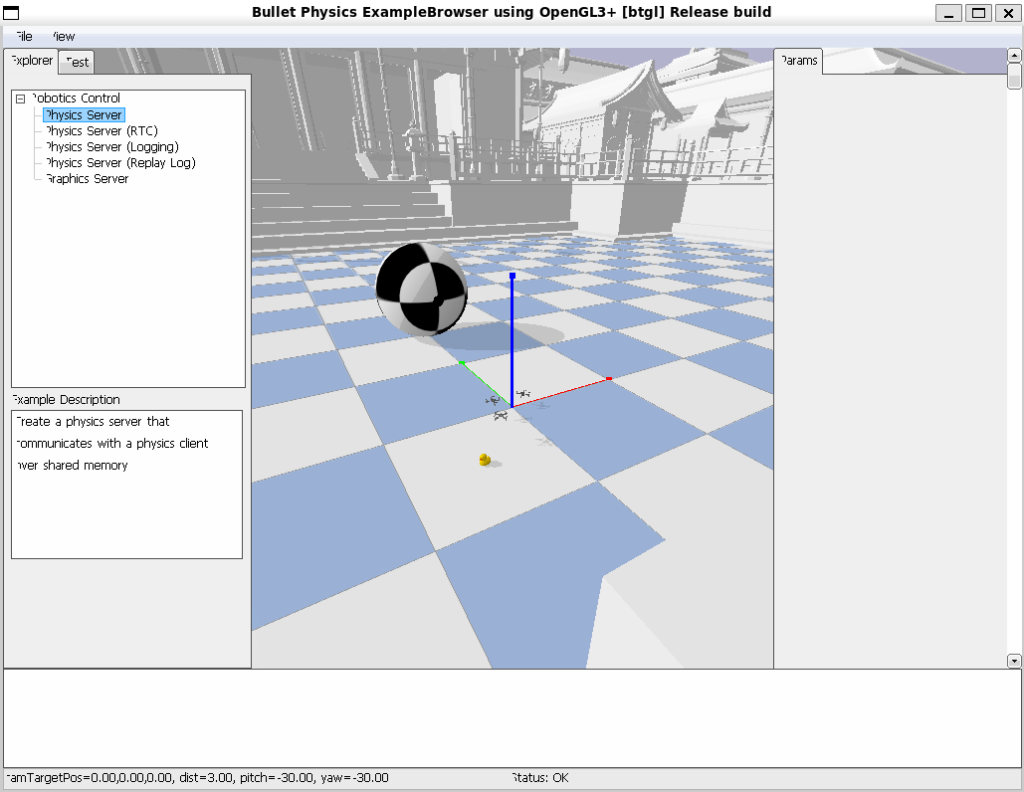Click the red X axis endpoint
This screenshot has width=1024, height=792.
(609, 379)
